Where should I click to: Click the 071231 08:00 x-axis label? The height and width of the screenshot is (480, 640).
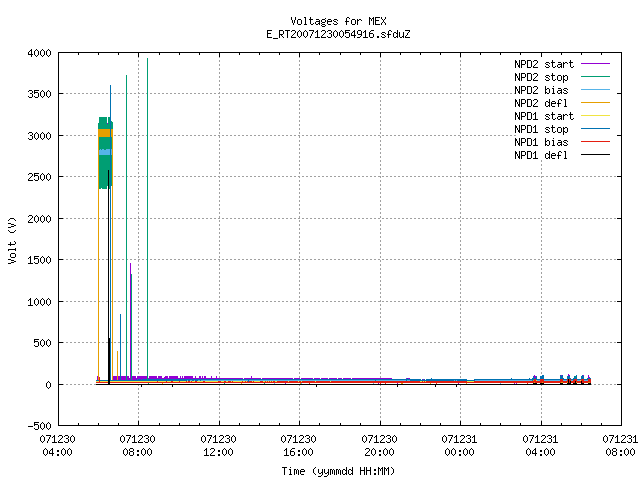click(620, 446)
